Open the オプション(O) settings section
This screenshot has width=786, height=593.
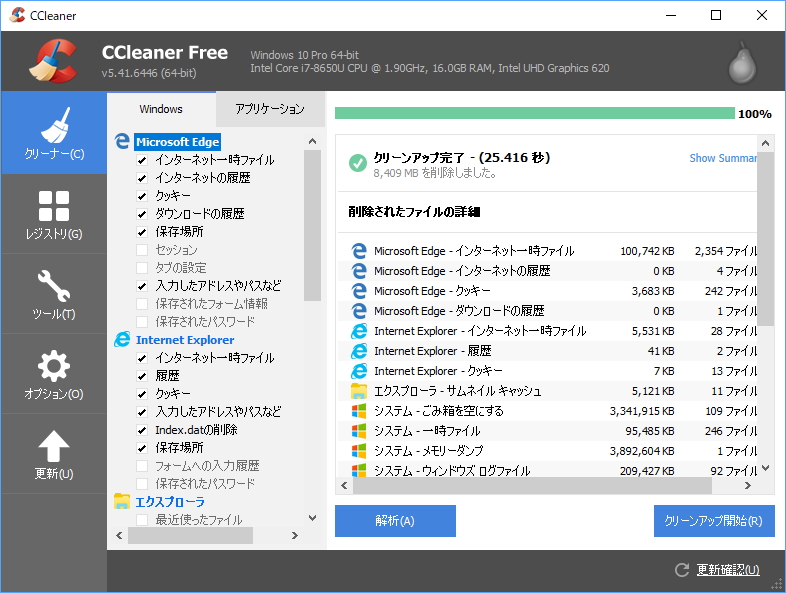54,374
